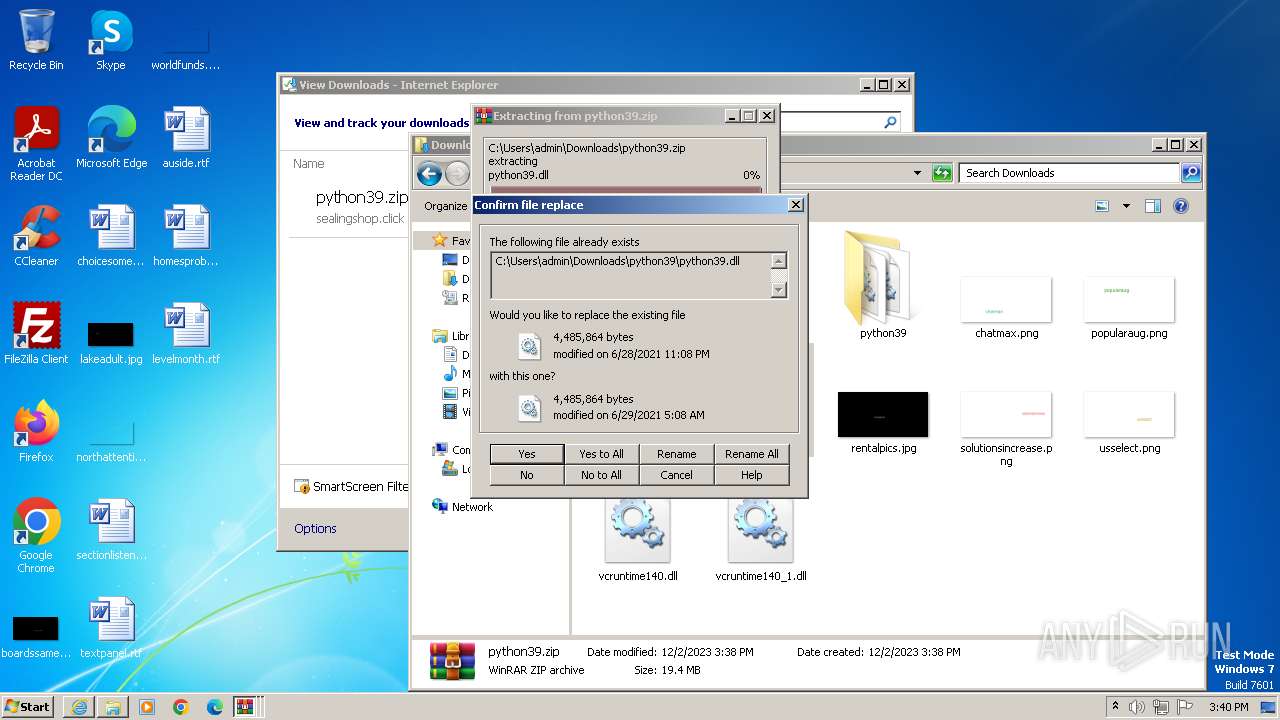Image resolution: width=1280 pixels, height=720 pixels.
Task: Open Help in file replace dialog
Action: coord(752,475)
